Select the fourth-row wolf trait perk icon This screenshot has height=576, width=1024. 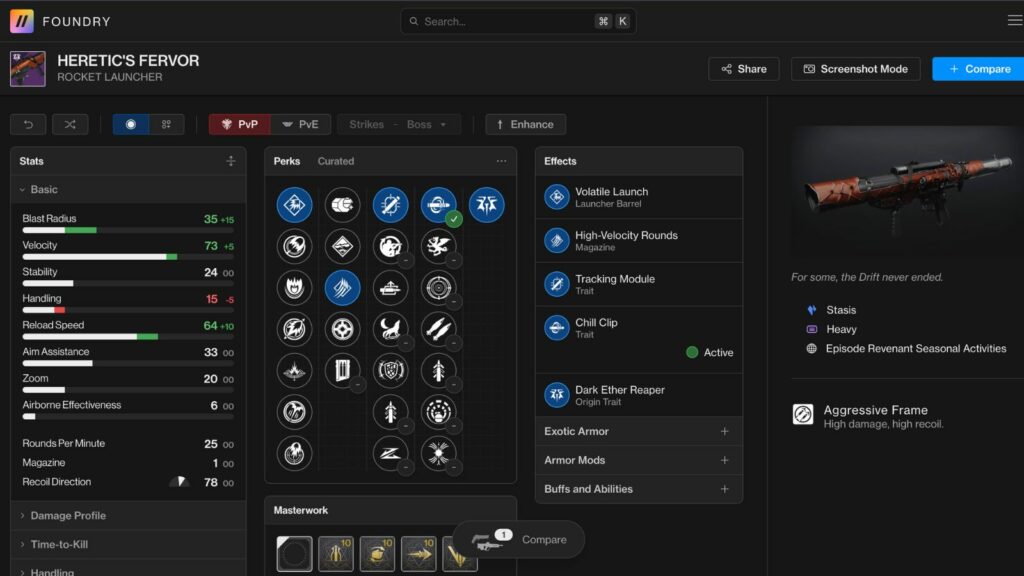click(391, 329)
